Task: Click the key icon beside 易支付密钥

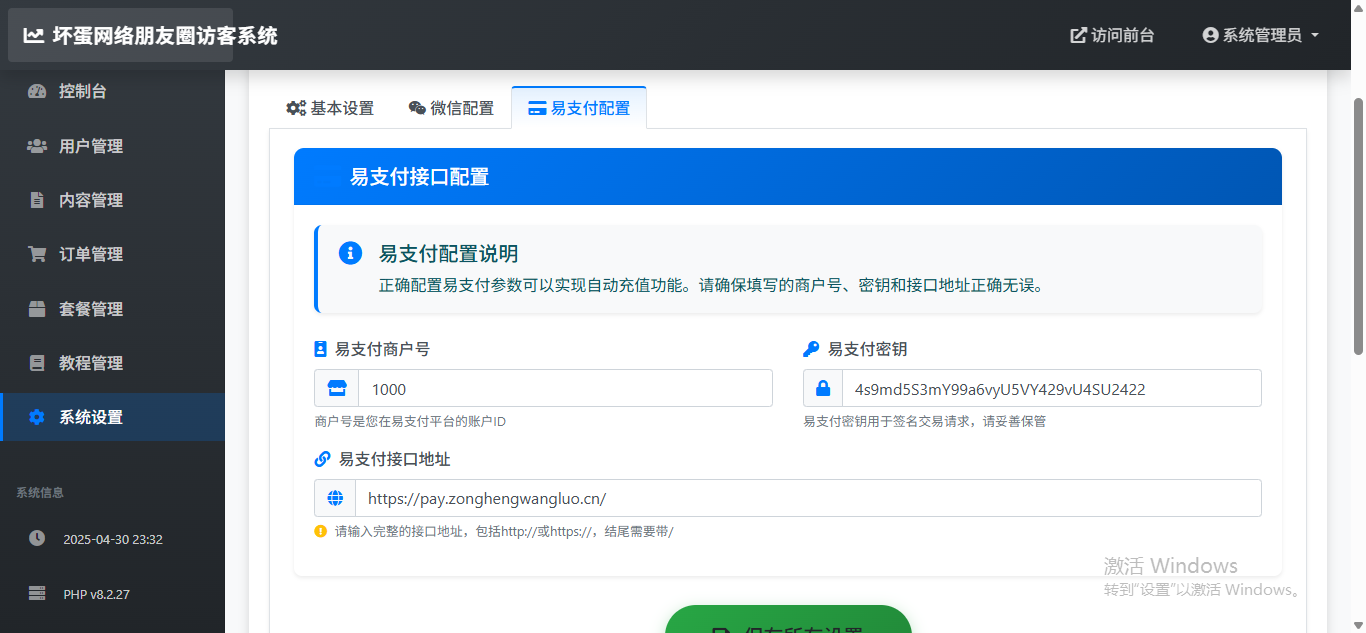Action: (x=811, y=349)
